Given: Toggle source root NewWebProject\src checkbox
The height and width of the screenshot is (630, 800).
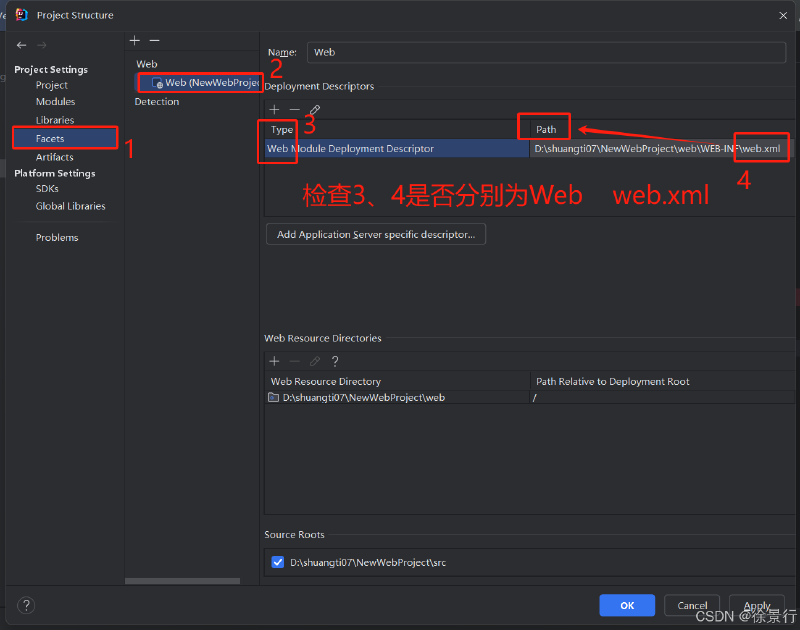Looking at the screenshot, I should tap(278, 562).
